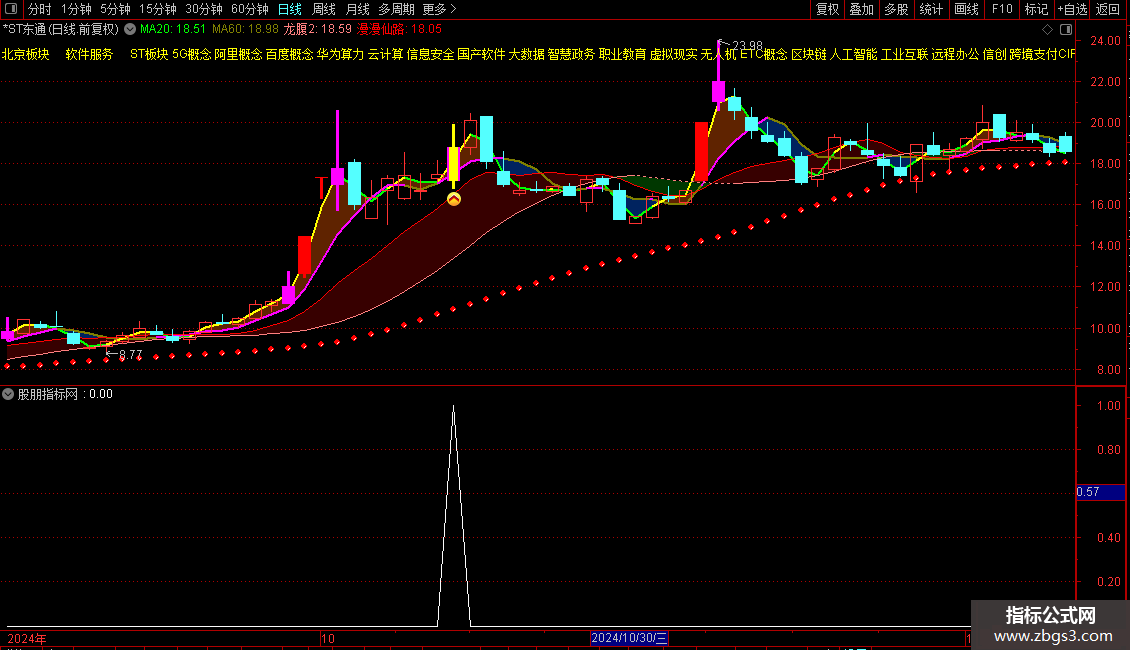Switch to the 分时 intraday view
The image size is (1130, 650).
(40, 9)
